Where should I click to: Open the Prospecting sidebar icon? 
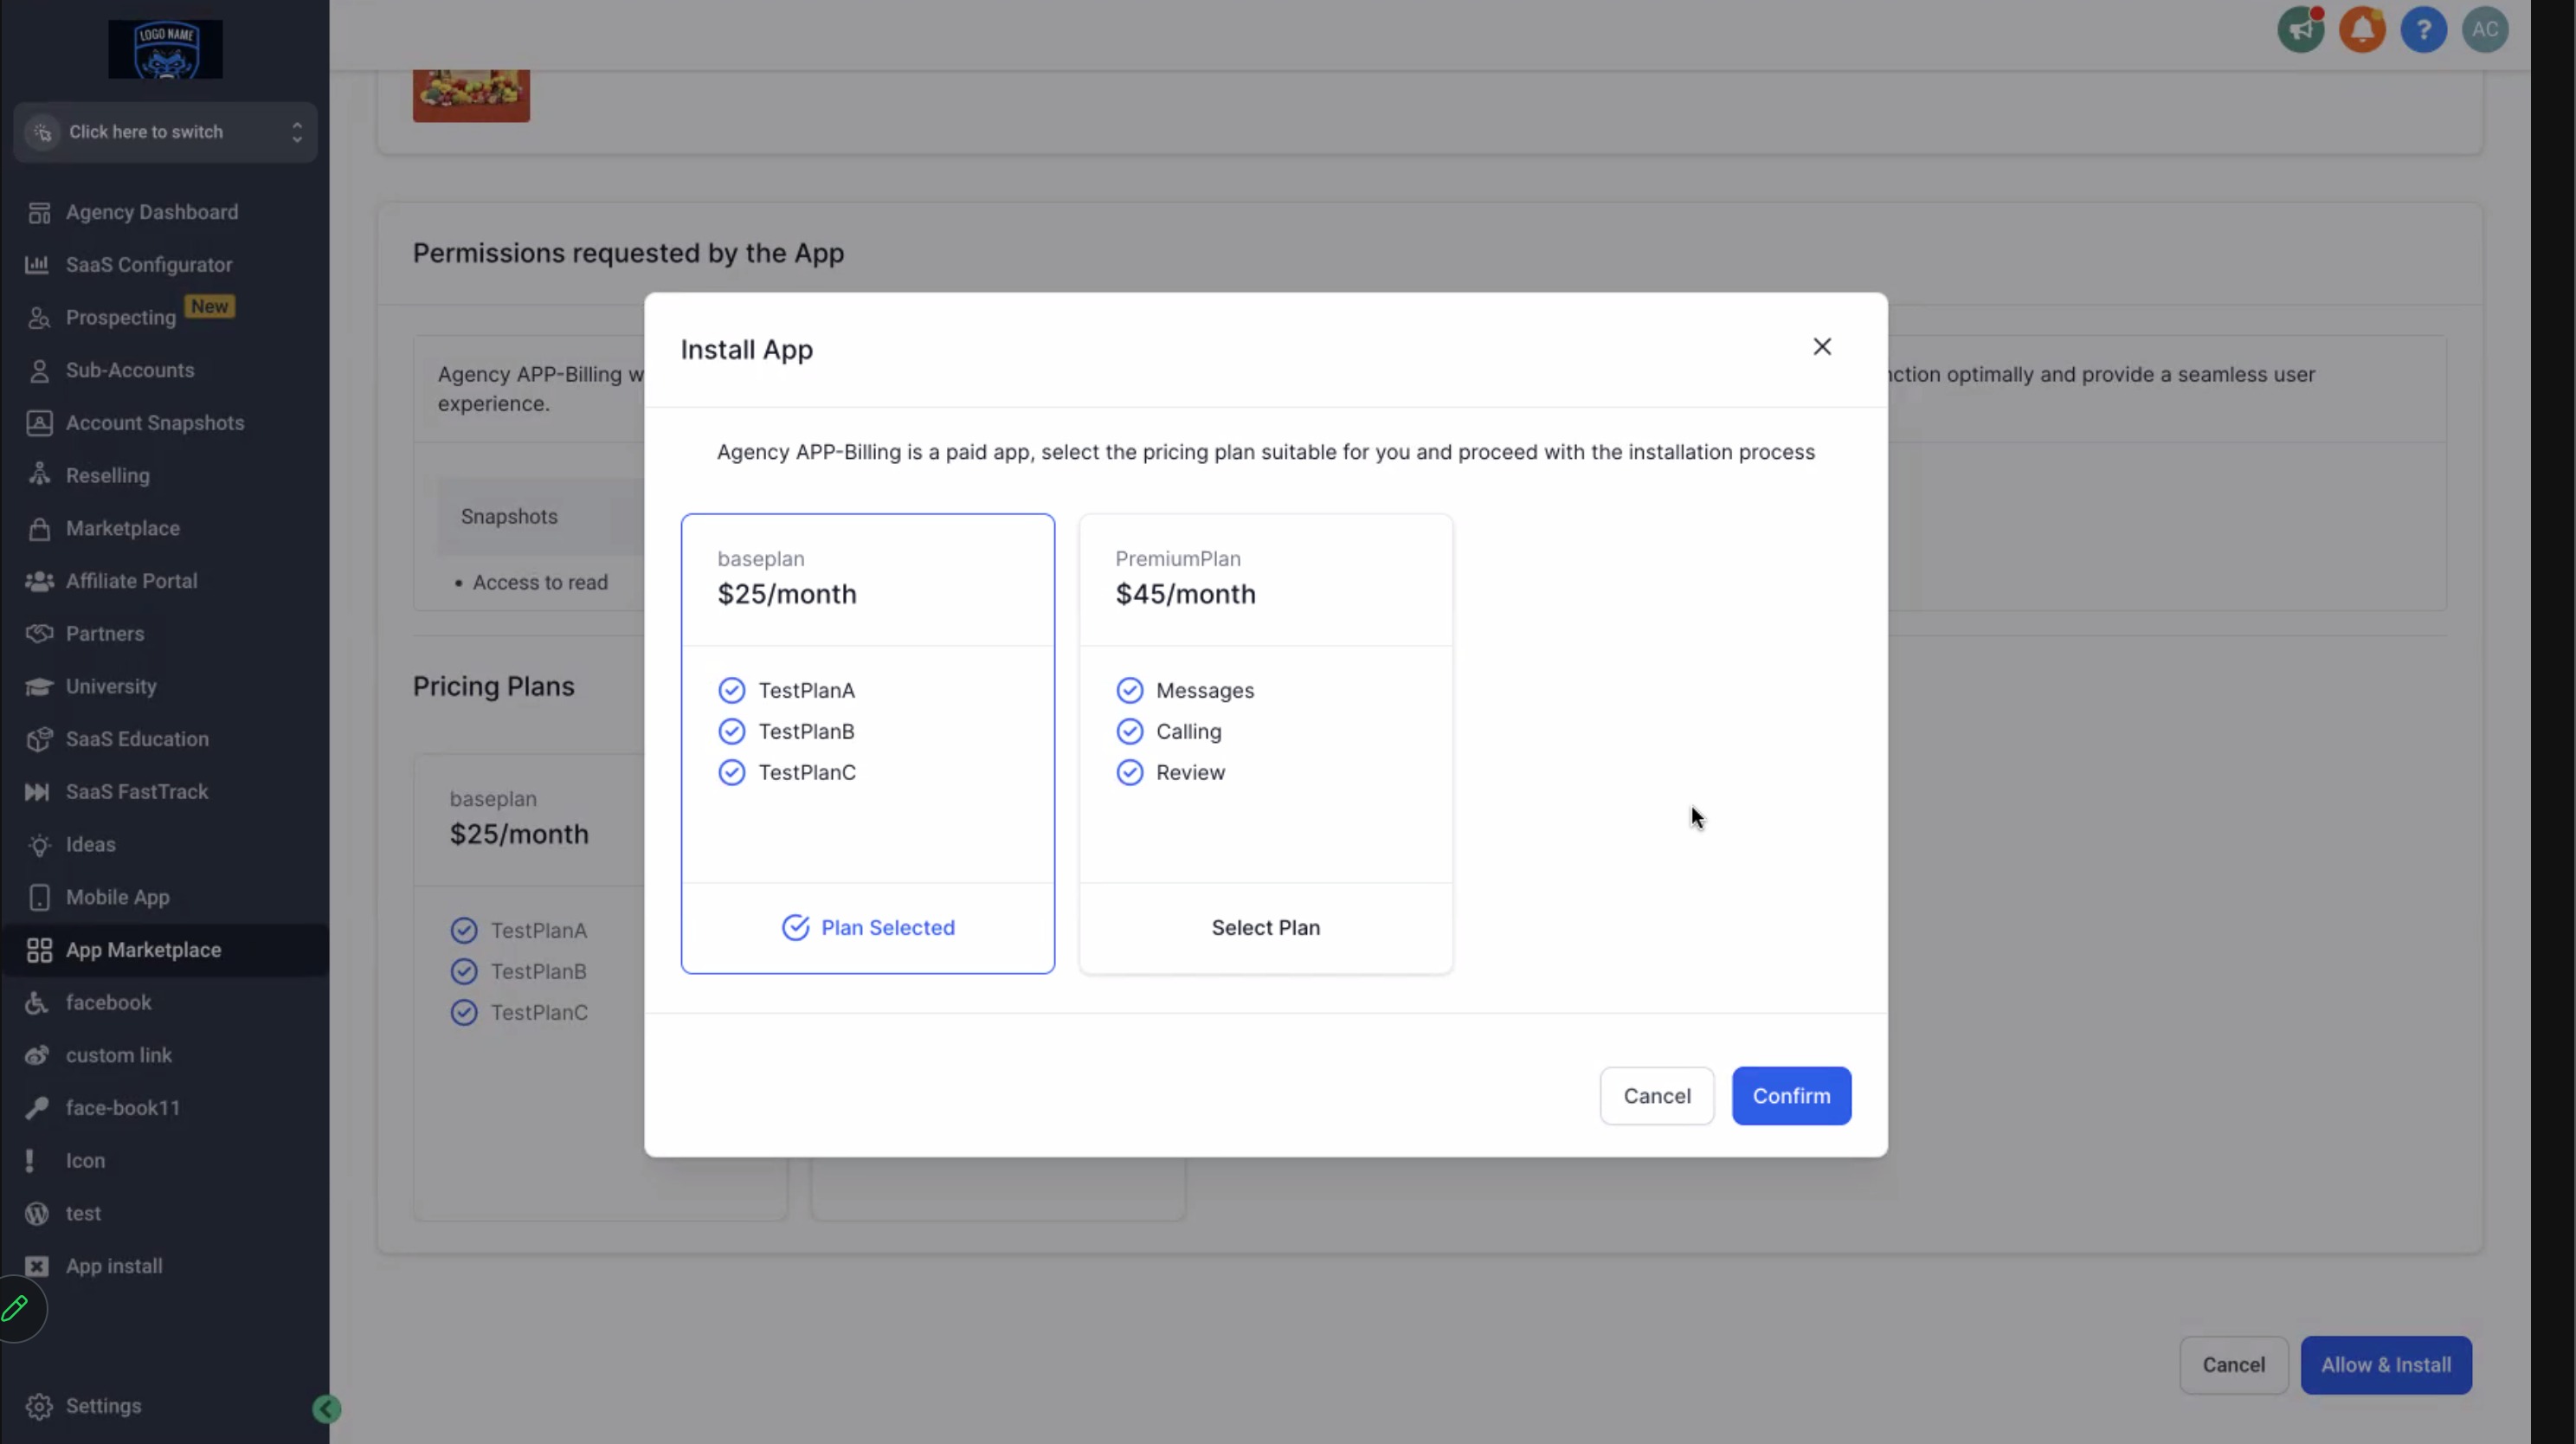click(39, 318)
